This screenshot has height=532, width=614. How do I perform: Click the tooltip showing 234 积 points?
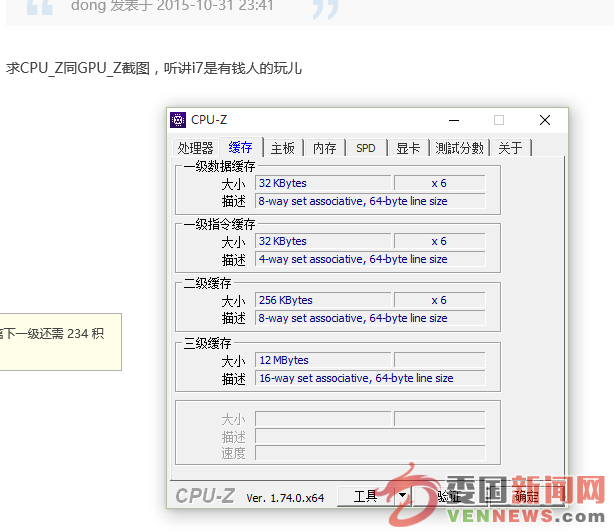(x=61, y=342)
